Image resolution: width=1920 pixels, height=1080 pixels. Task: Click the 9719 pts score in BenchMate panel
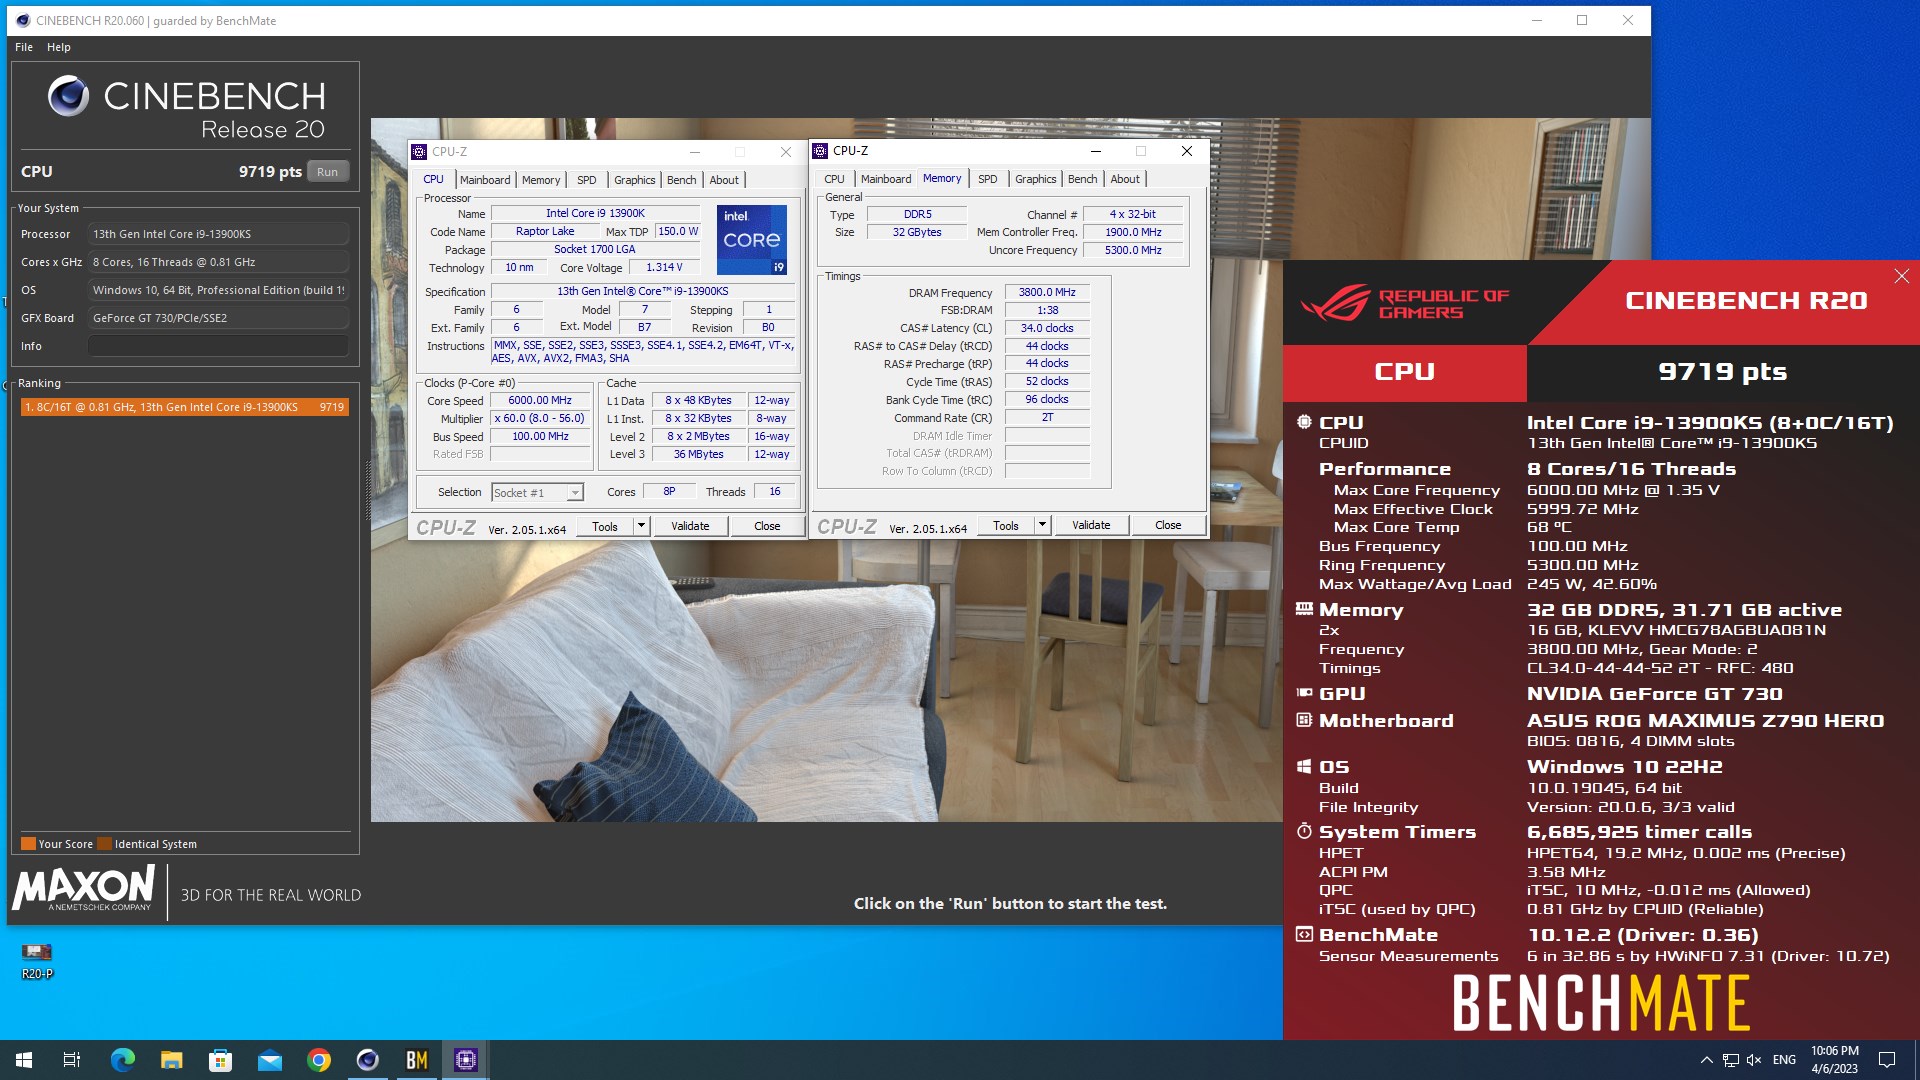point(1722,372)
